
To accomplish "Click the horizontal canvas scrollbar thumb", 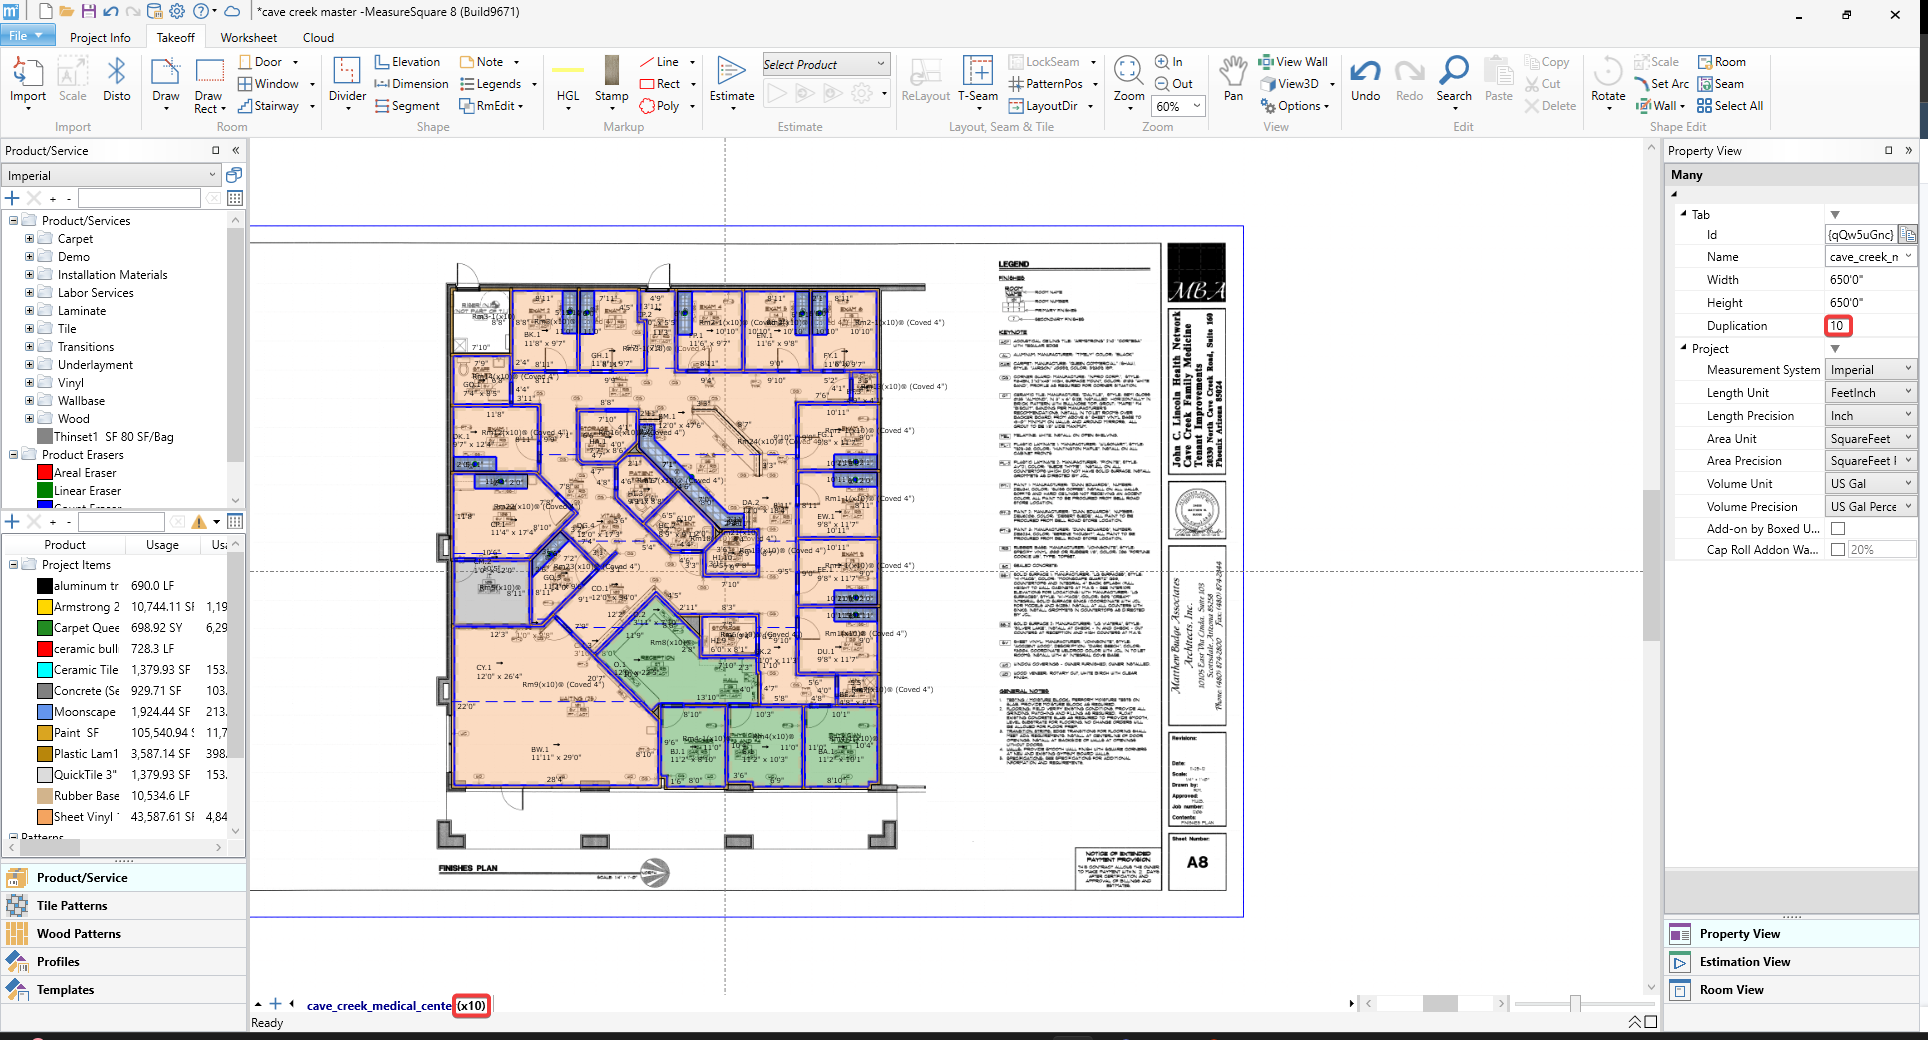I will pyautogui.click(x=1440, y=1003).
